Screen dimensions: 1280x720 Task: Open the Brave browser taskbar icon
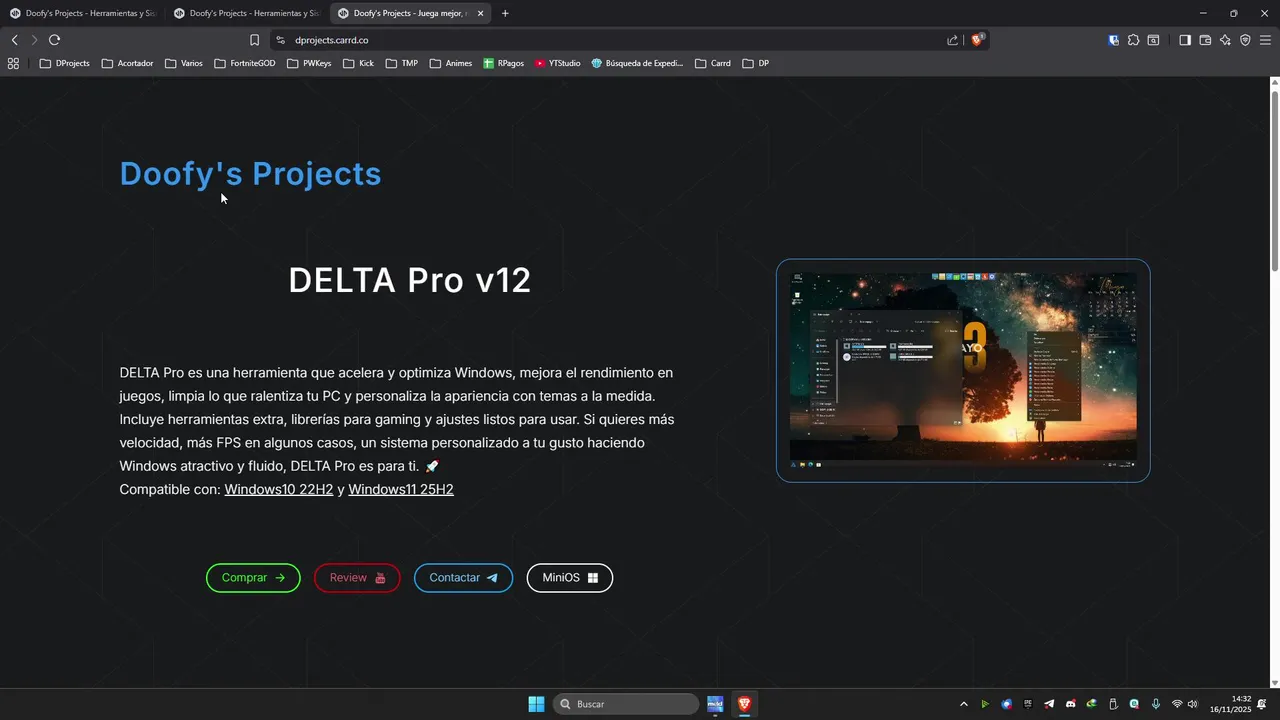pyautogui.click(x=744, y=704)
